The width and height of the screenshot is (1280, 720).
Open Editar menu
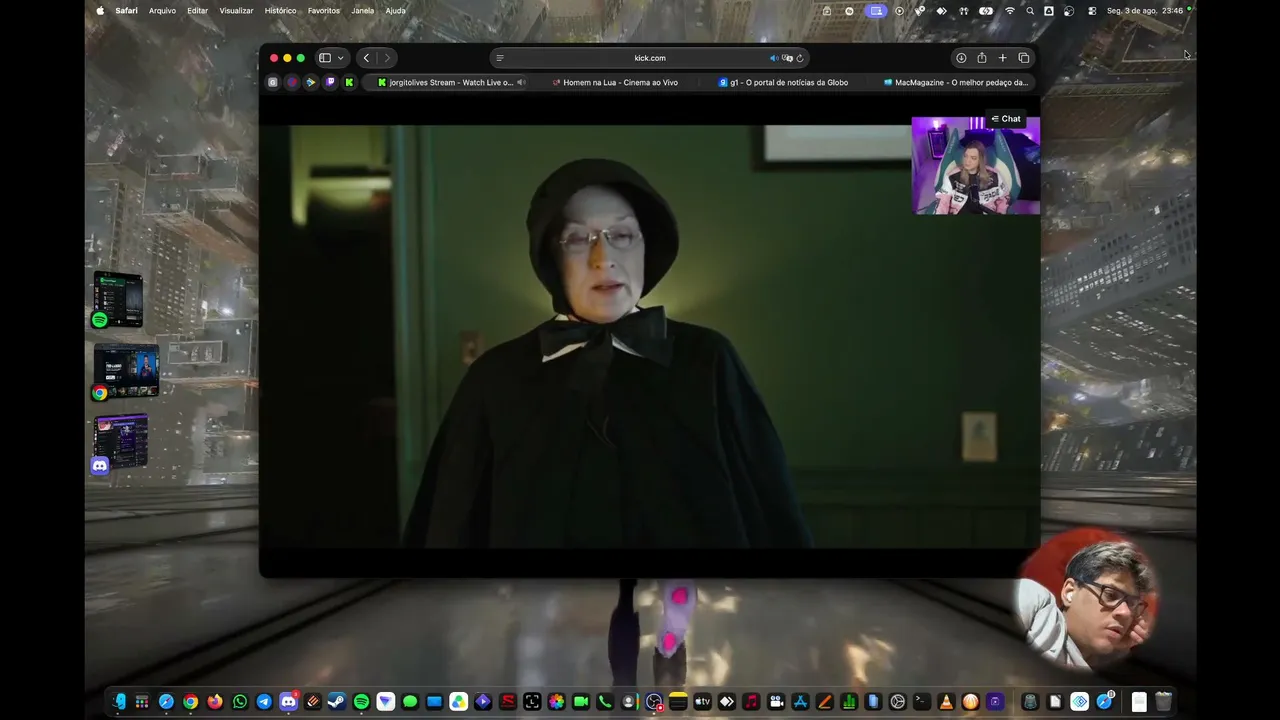coord(198,11)
